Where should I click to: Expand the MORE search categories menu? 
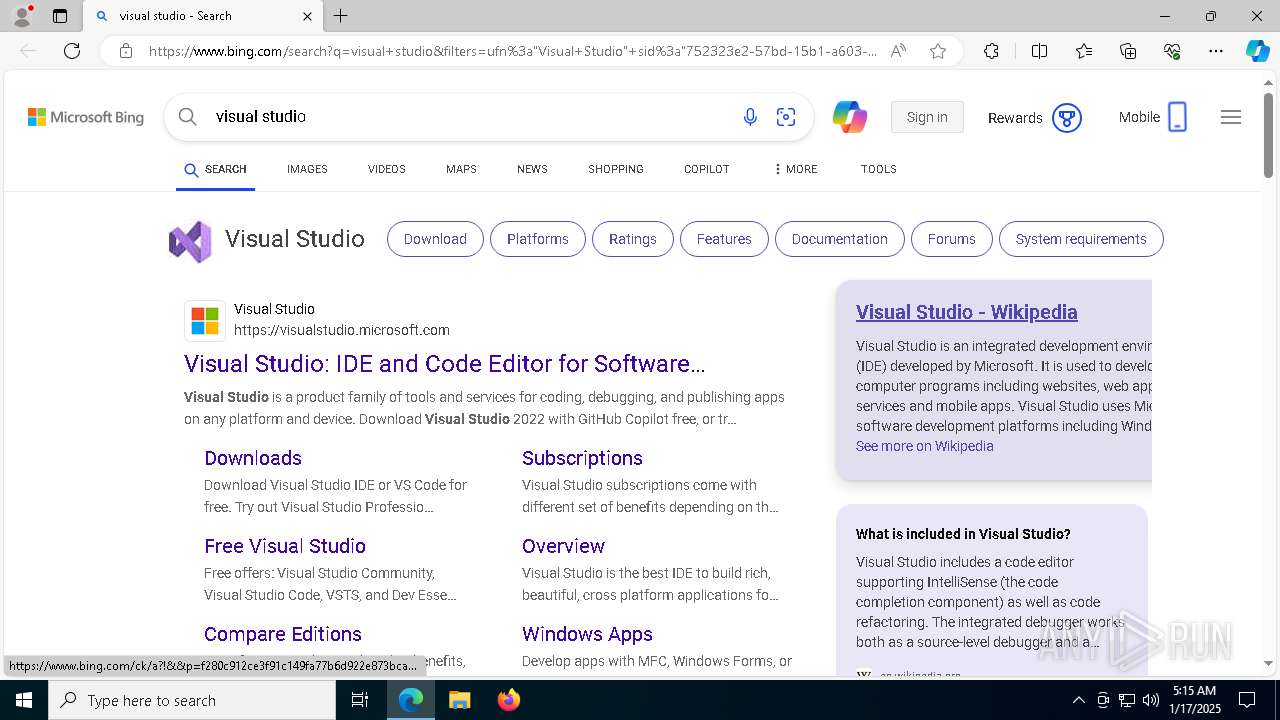pos(796,169)
